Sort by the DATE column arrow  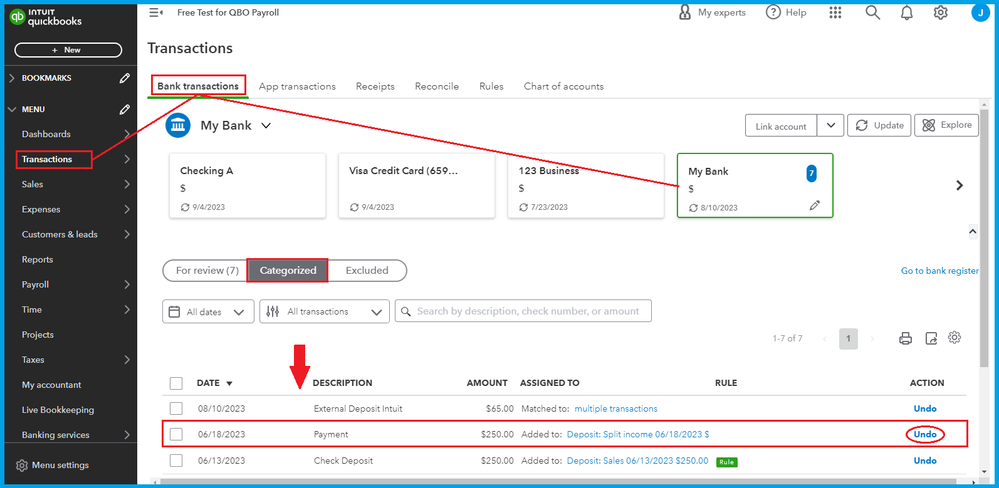(x=229, y=384)
